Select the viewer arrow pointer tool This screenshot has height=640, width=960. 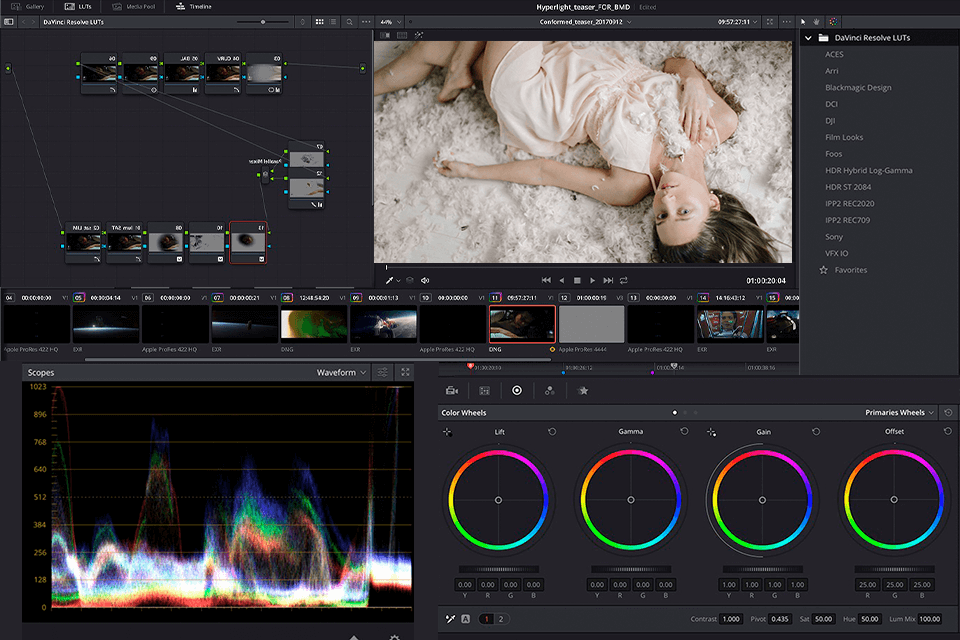coord(803,22)
